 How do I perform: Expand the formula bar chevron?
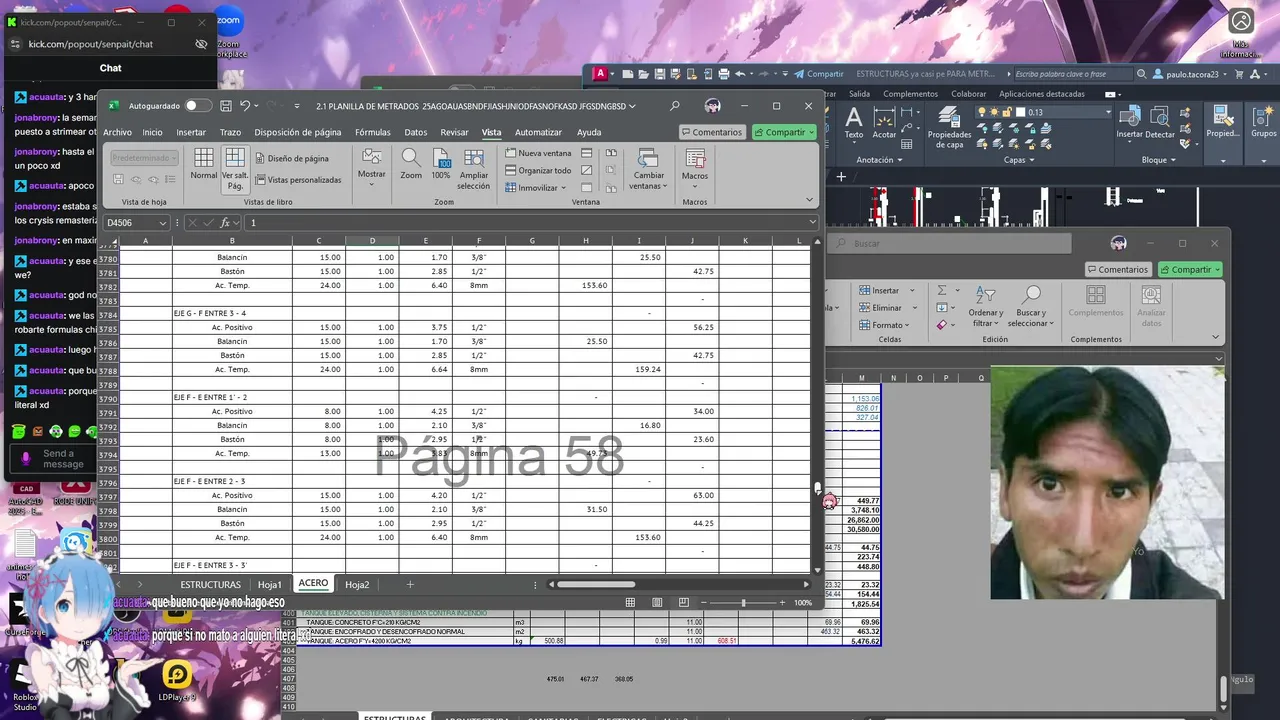[812, 222]
